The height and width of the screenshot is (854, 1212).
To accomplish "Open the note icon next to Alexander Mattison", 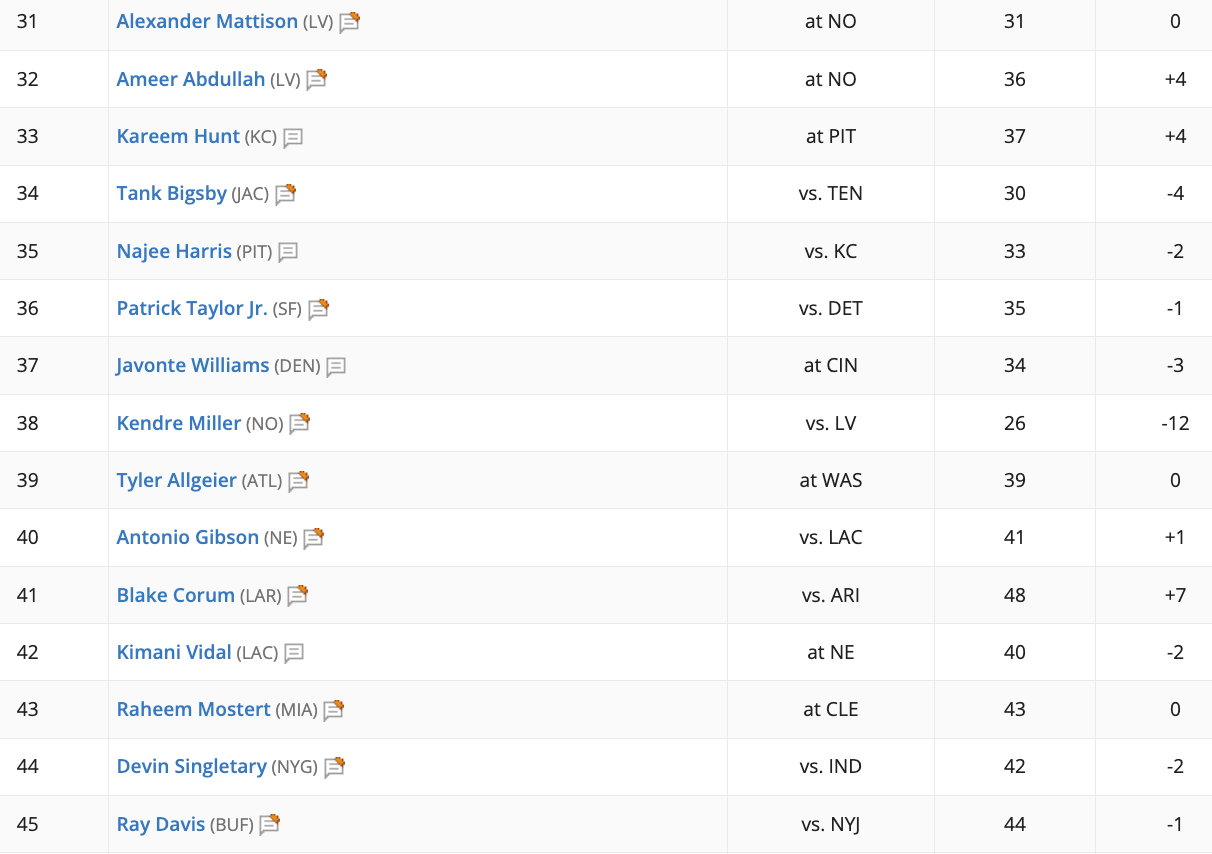I will point(349,22).
